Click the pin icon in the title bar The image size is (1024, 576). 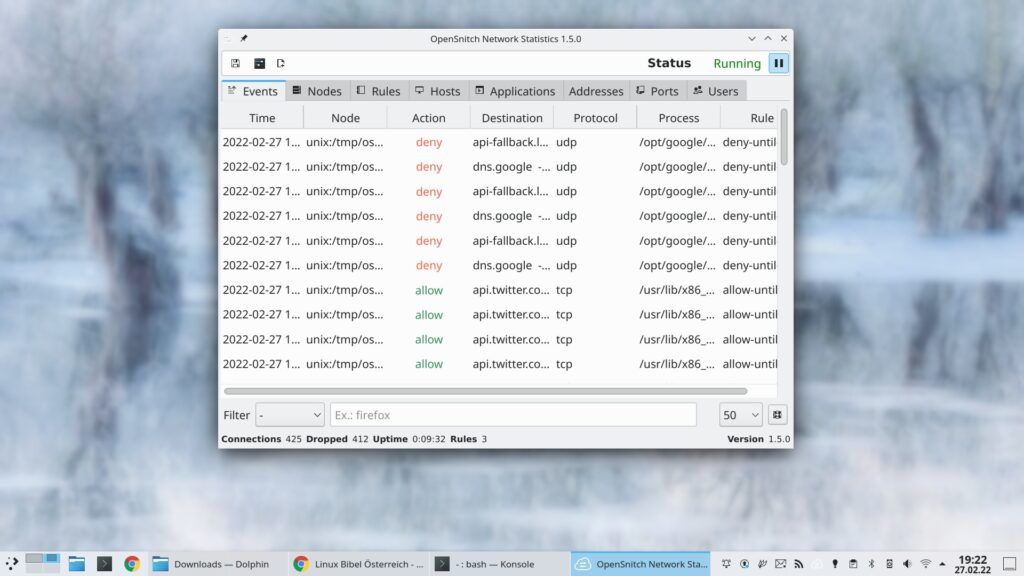click(x=244, y=39)
